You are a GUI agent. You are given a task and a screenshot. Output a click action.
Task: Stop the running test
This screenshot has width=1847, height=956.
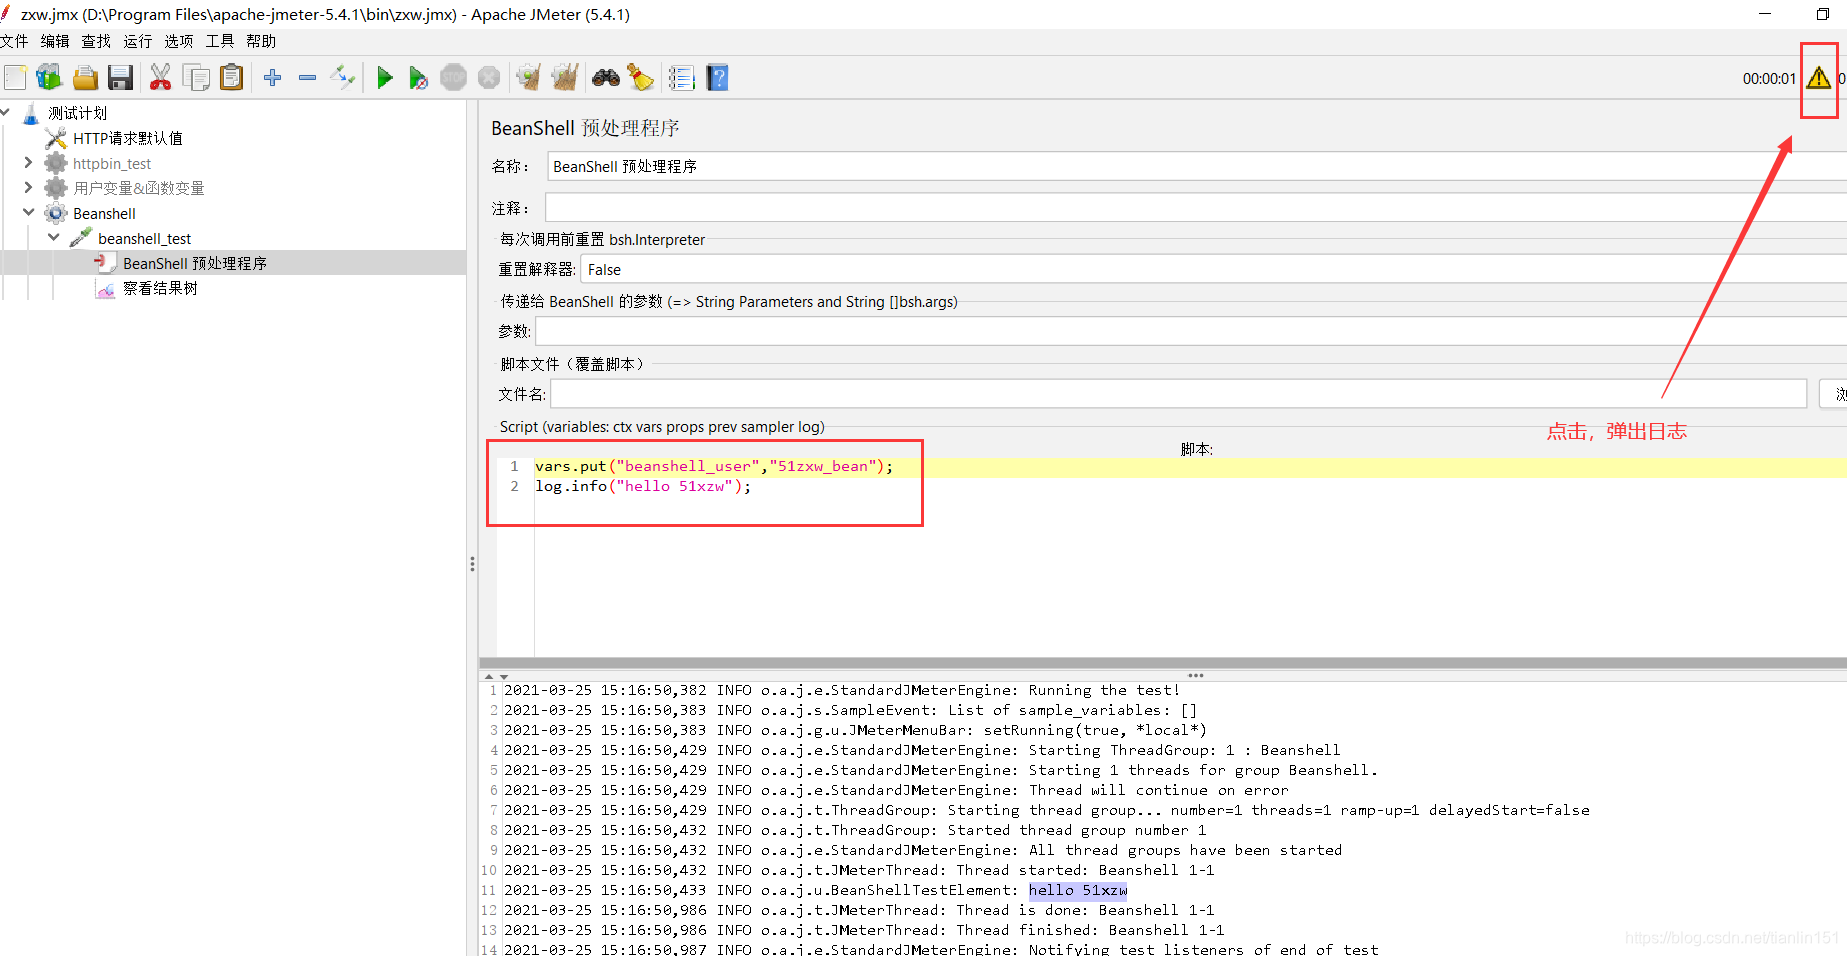click(454, 77)
